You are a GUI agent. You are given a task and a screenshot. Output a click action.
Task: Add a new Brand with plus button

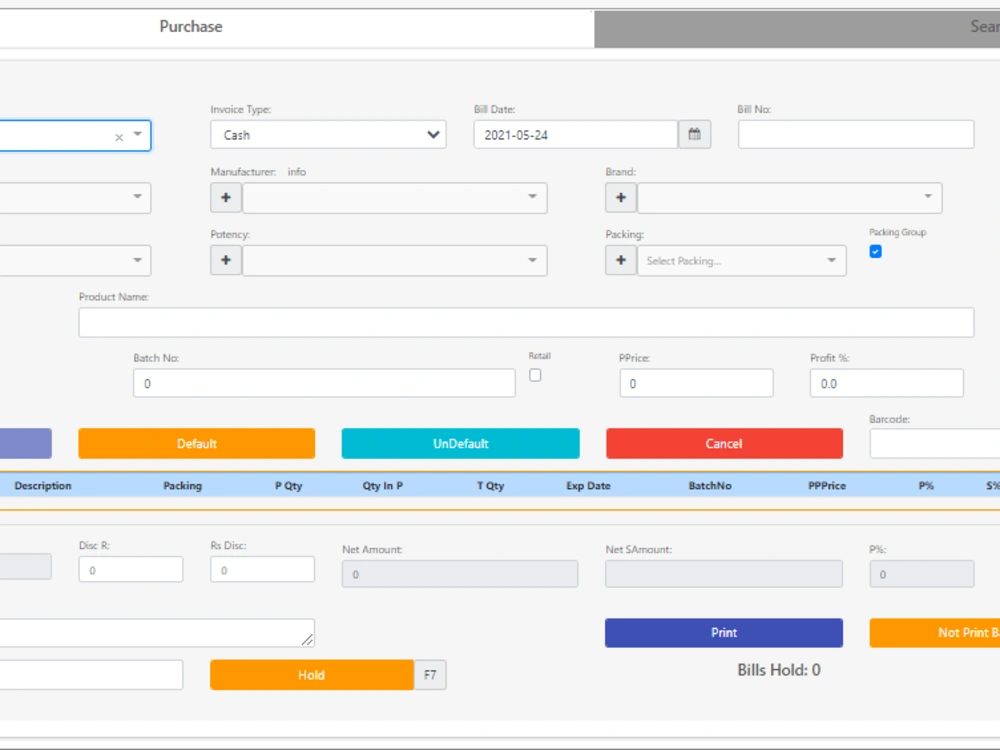(x=621, y=198)
